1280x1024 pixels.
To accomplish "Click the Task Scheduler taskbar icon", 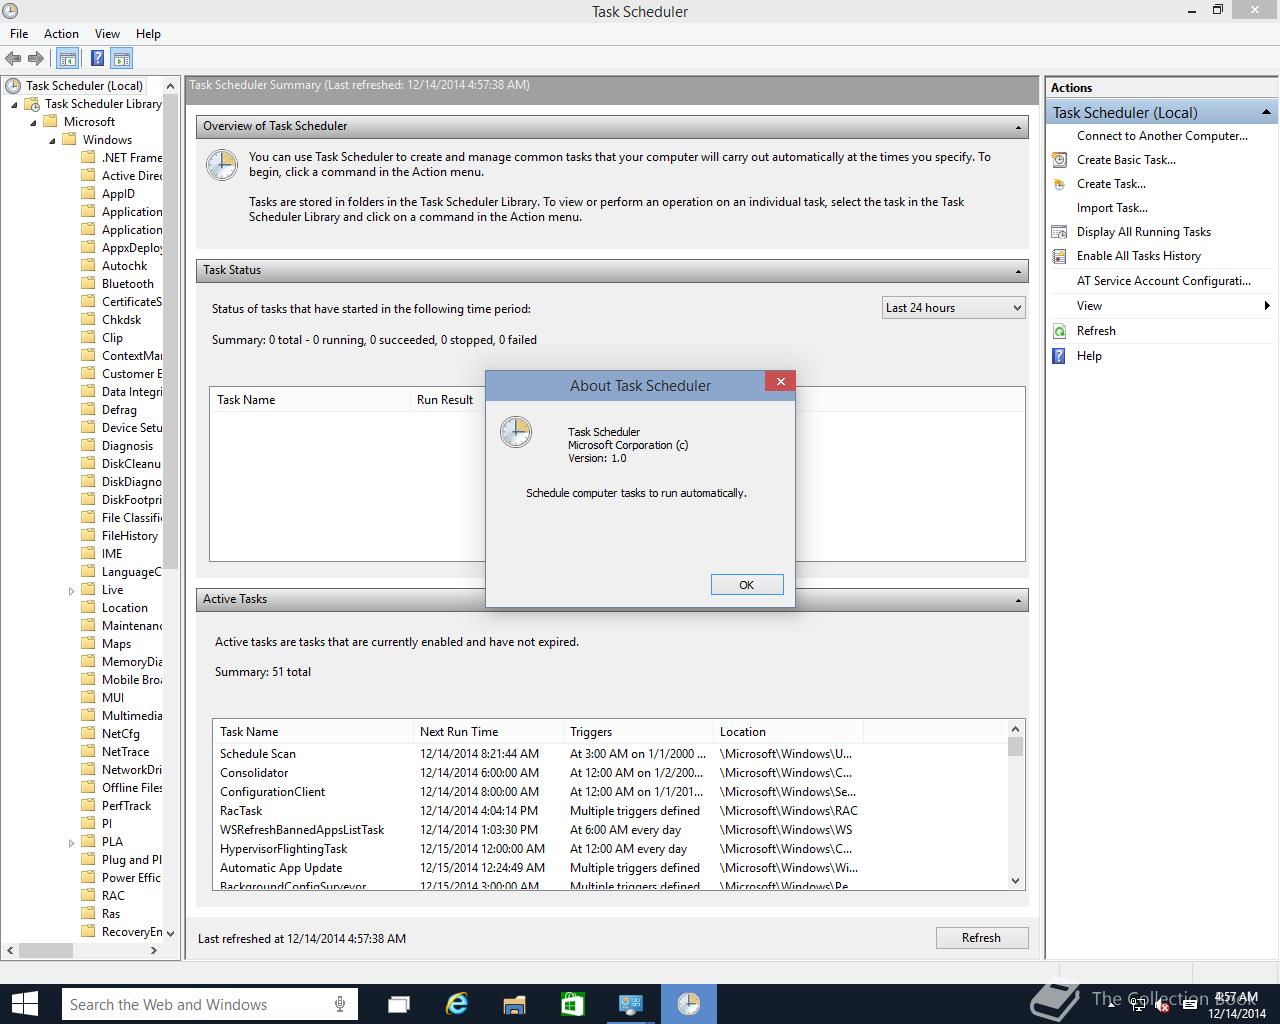I will click(x=689, y=1004).
